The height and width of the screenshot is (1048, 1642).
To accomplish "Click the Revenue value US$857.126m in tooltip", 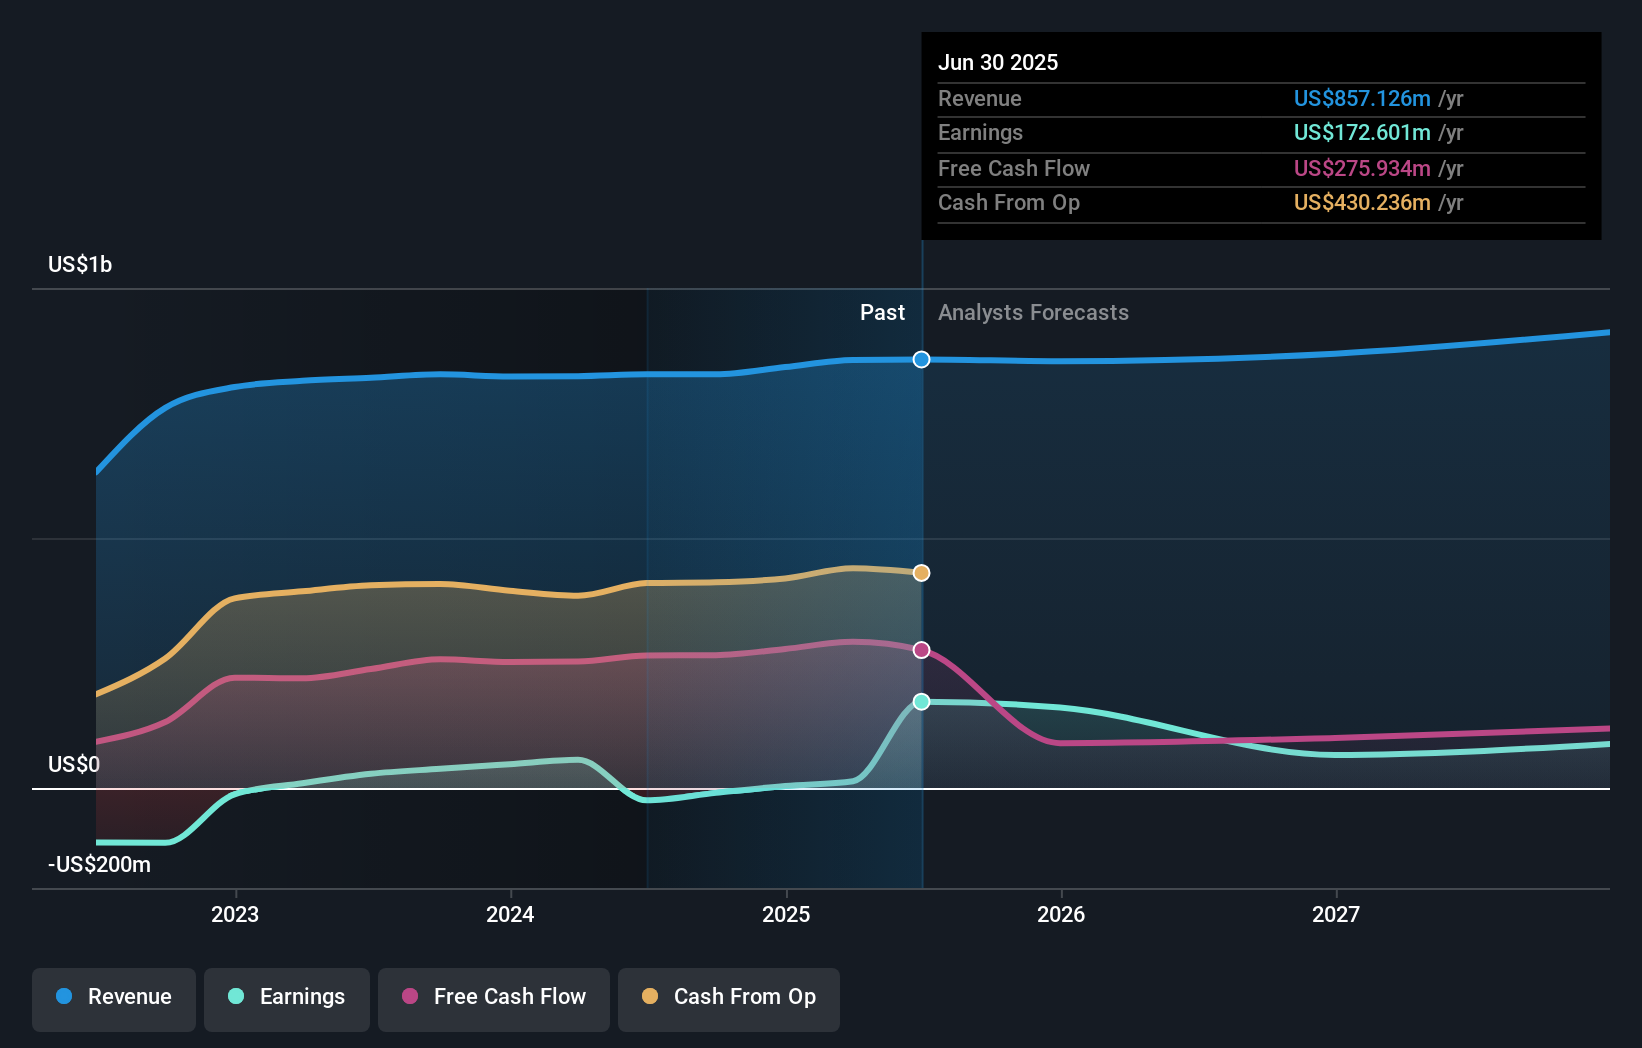I will coord(1362,98).
